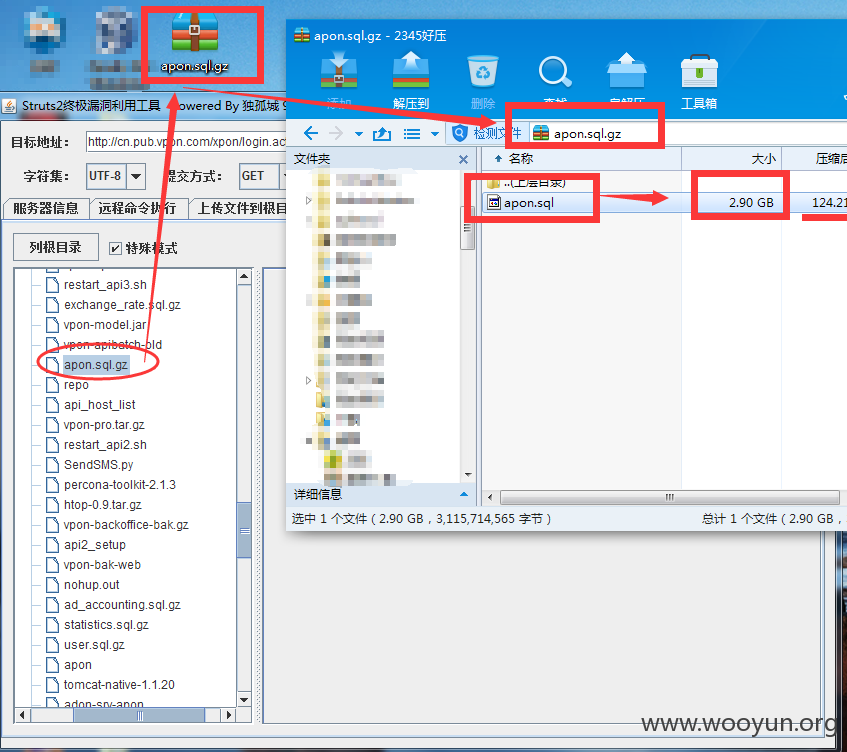Image resolution: width=847 pixels, height=752 pixels.
Task: Select vpon-backoffice-bak.gz in file tree
Action: (x=126, y=525)
